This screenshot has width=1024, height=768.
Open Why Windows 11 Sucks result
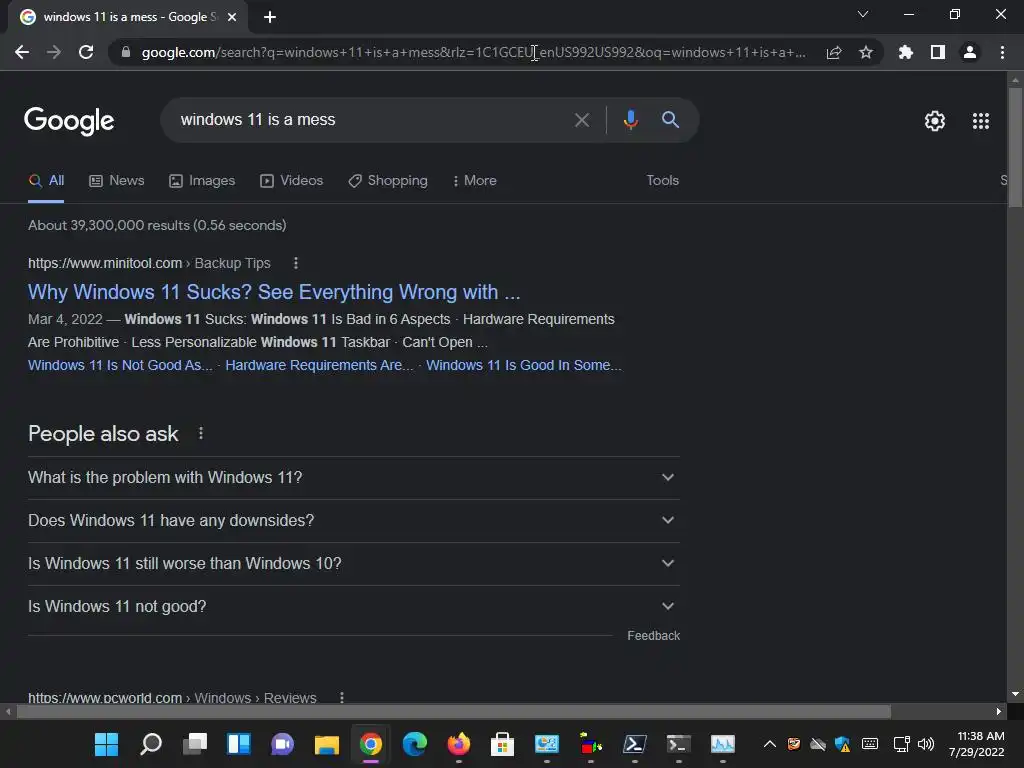(x=274, y=292)
